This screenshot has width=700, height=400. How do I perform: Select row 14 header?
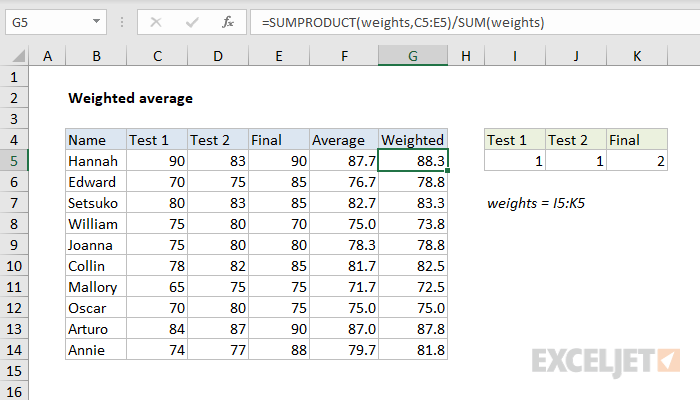14,350
